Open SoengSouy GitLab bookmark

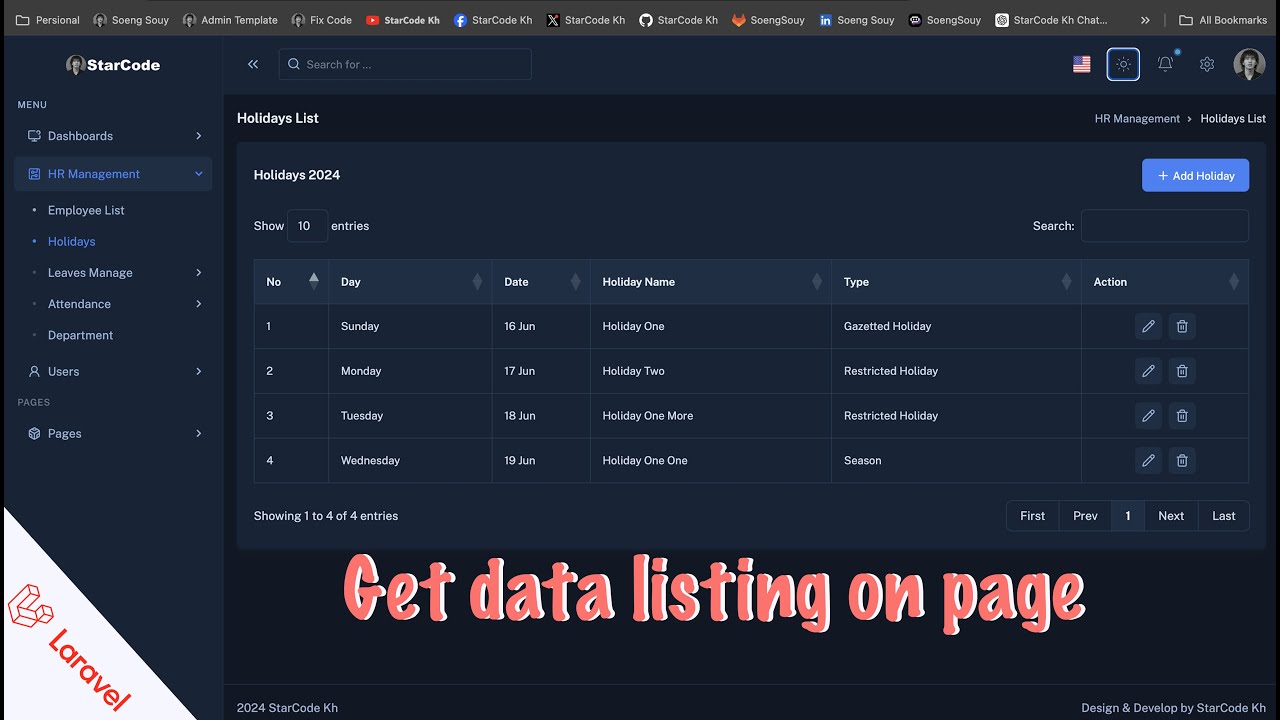[x=768, y=20]
